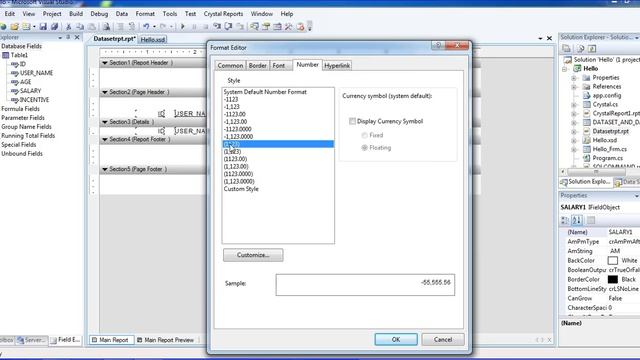This screenshot has width=640, height=360.
Task: Expand the Properties folder node
Action: (574, 78)
